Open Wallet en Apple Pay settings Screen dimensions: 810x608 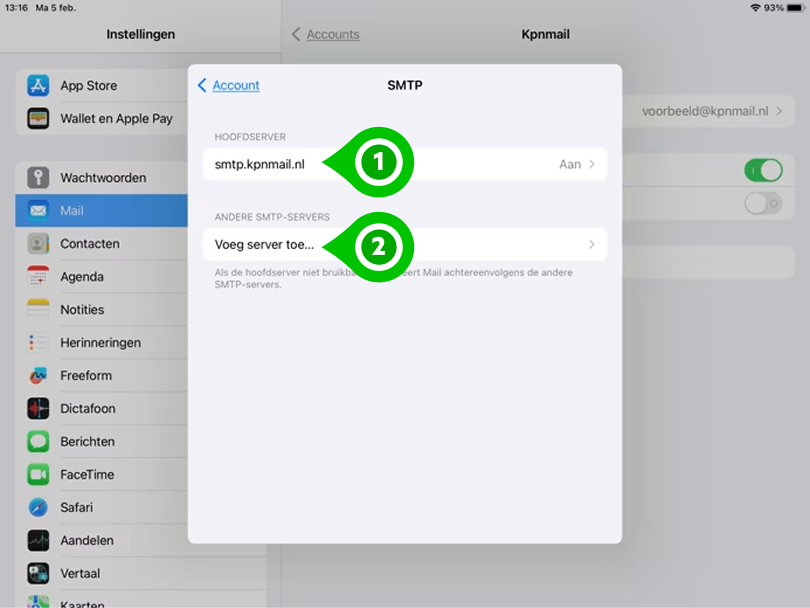[x=36, y=118]
